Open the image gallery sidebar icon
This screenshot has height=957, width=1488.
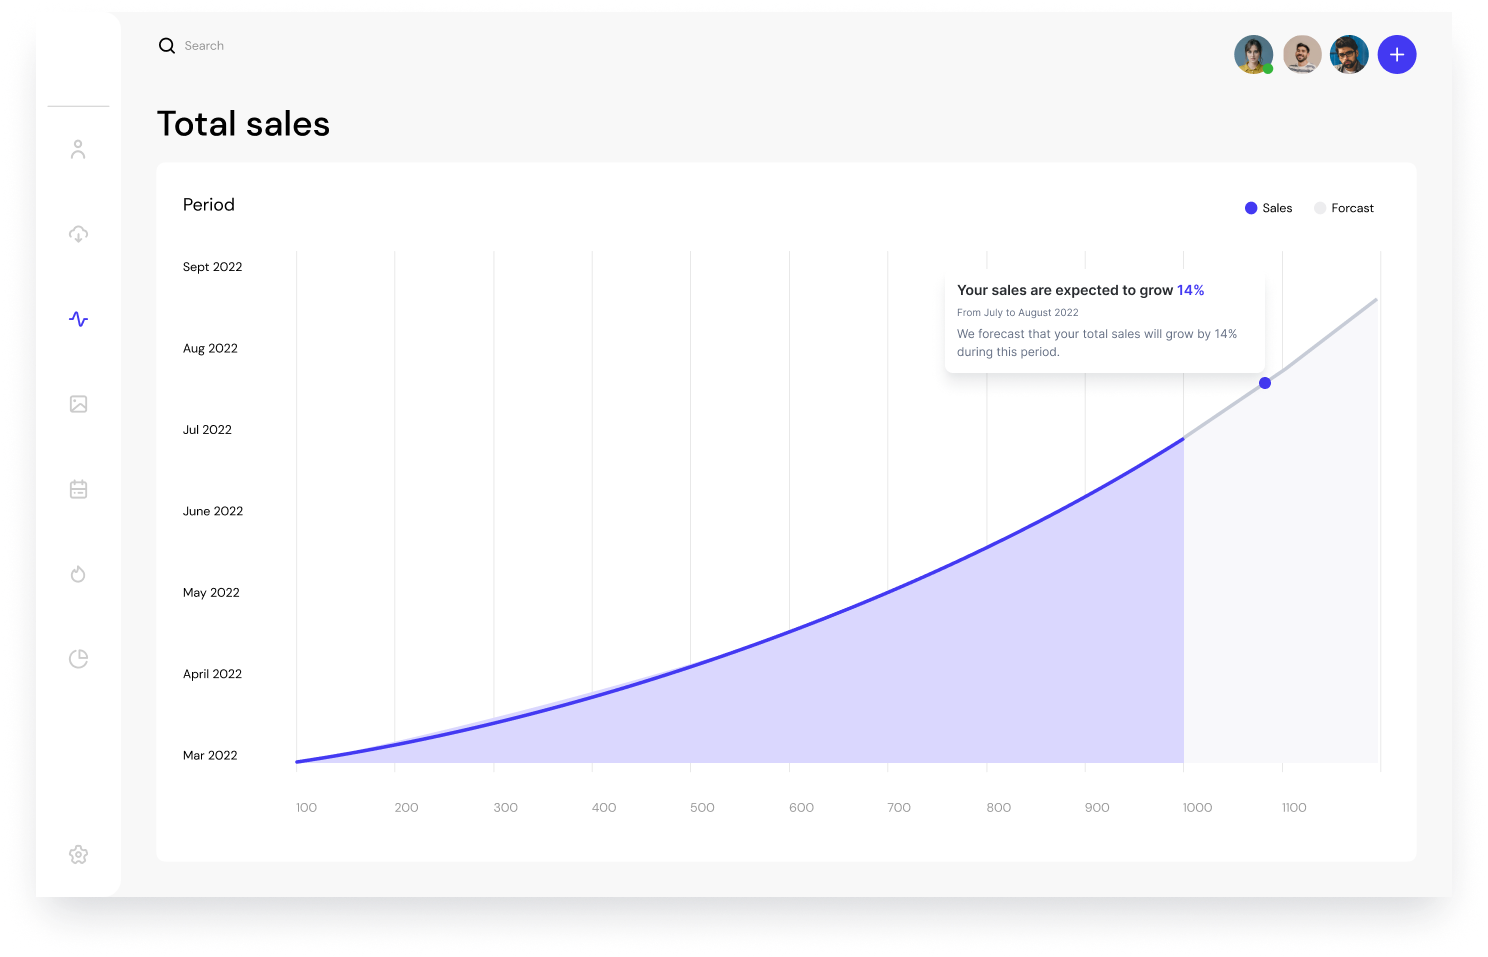[78, 404]
